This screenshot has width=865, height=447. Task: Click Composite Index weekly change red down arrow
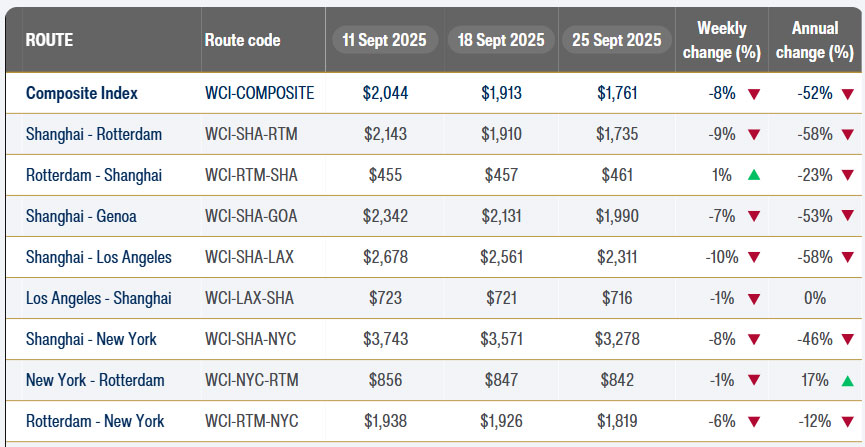coord(754,93)
